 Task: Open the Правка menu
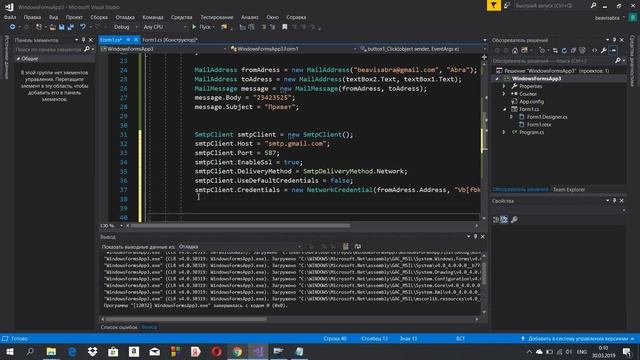click(32, 17)
